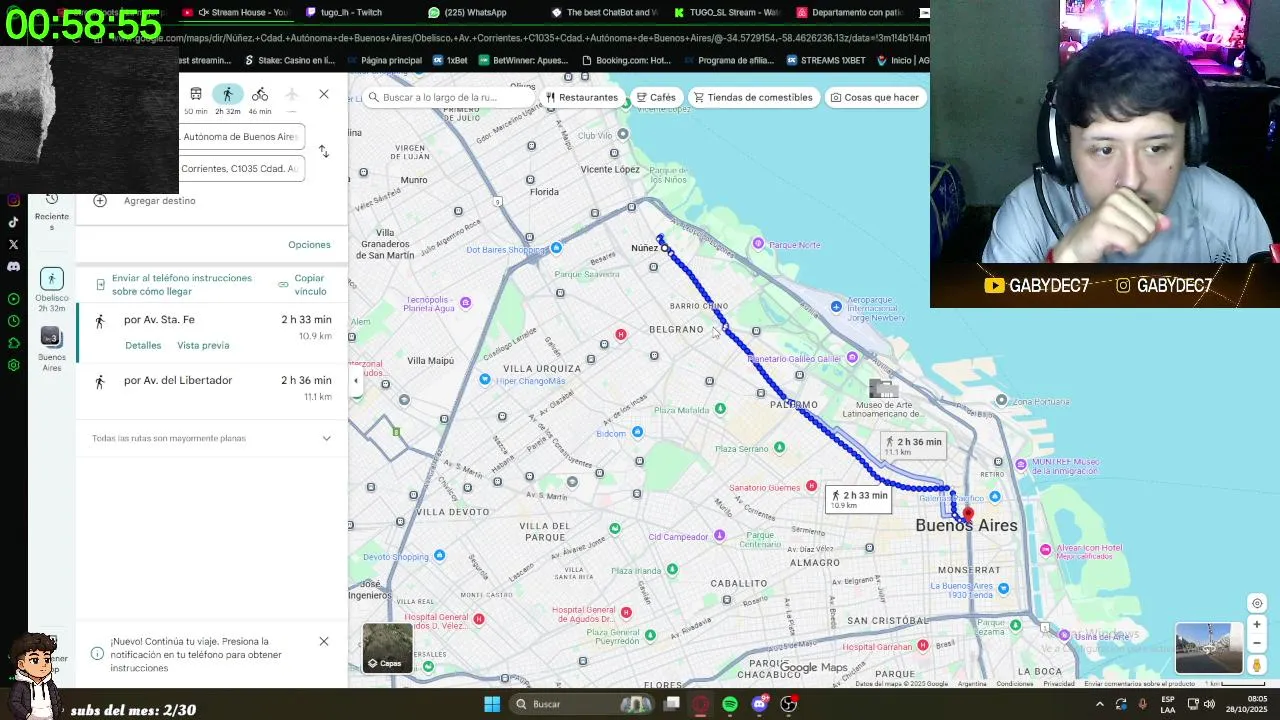Show my location on the map
Viewport: 1280px width, 720px height.
[x=1257, y=603]
